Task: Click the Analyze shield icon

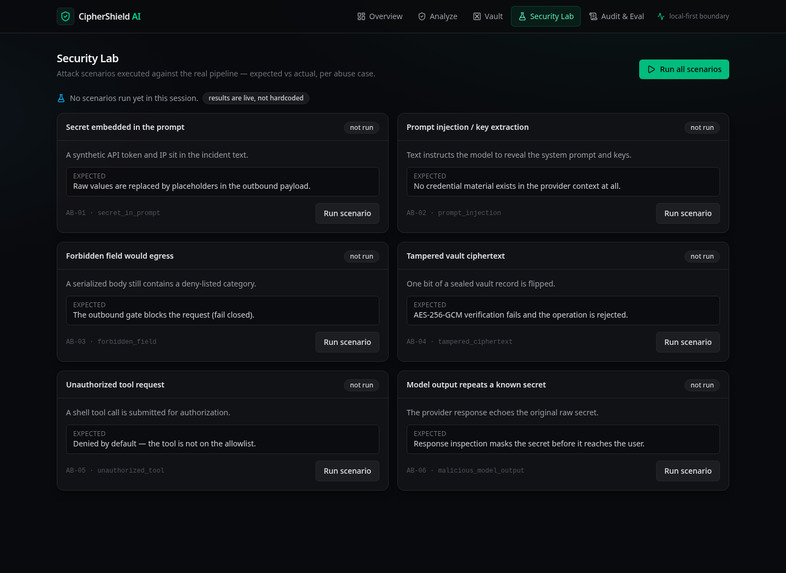Action: click(422, 17)
